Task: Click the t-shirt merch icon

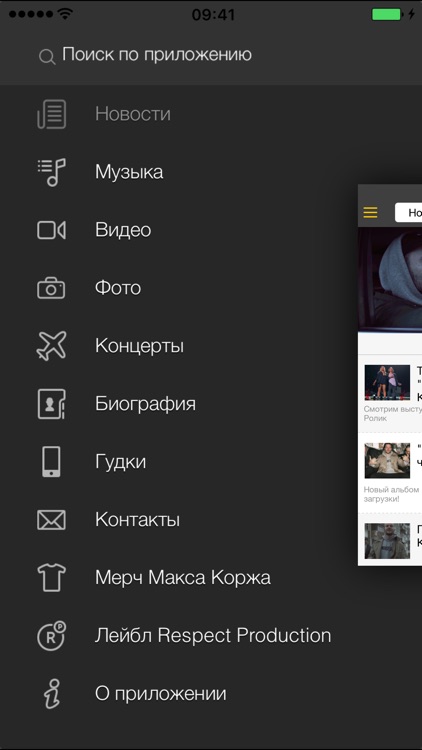Action: 51,578
